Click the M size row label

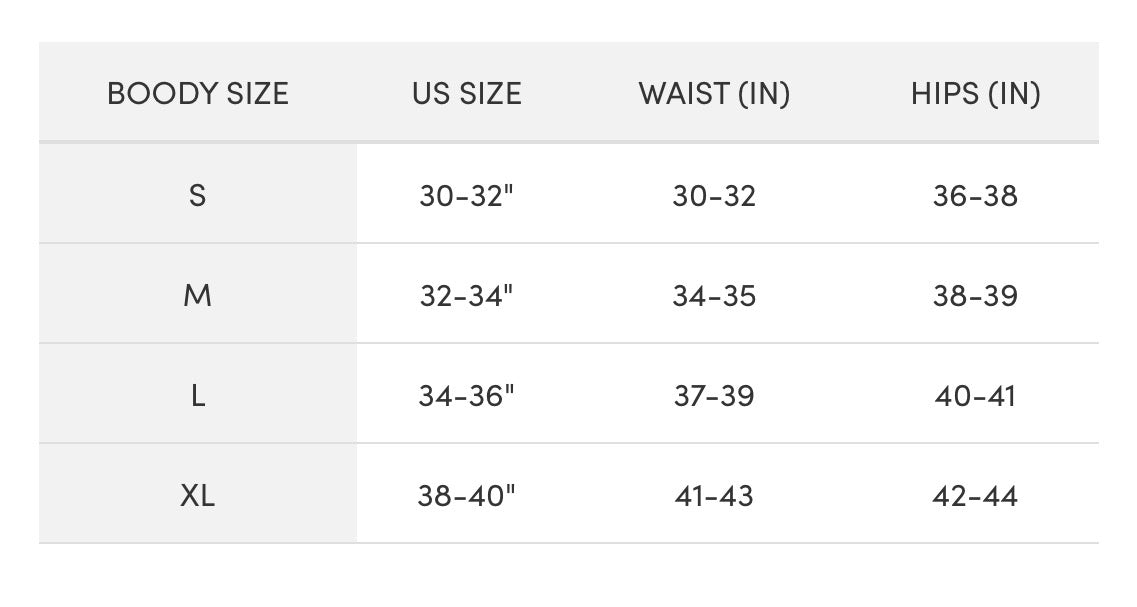[x=198, y=296]
